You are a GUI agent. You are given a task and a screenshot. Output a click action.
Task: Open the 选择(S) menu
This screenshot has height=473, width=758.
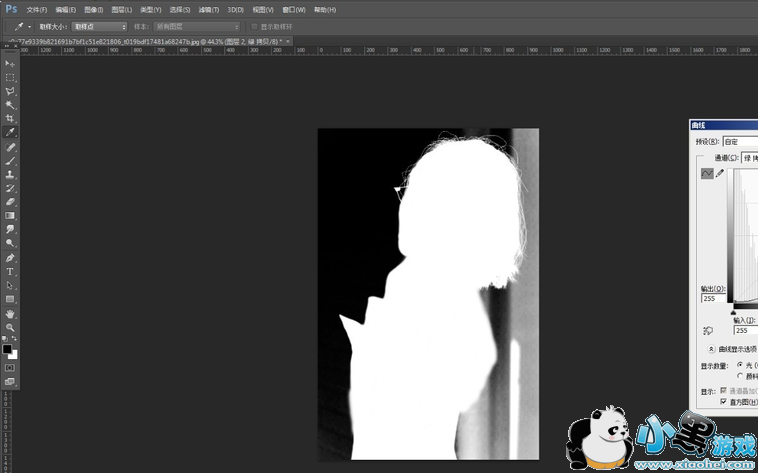click(x=179, y=9)
